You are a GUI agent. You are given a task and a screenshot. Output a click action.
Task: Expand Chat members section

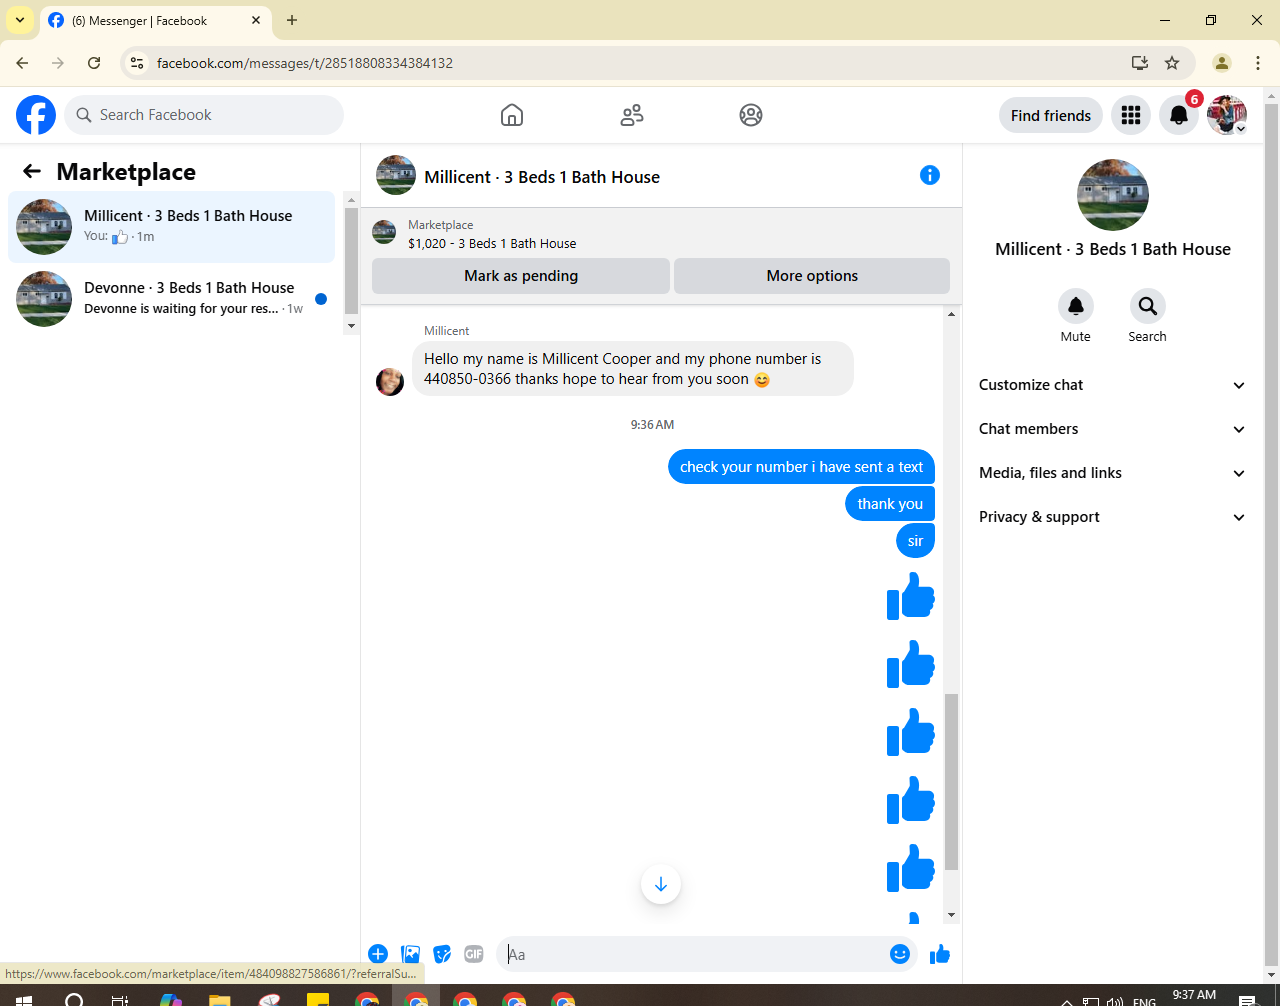[1113, 429]
